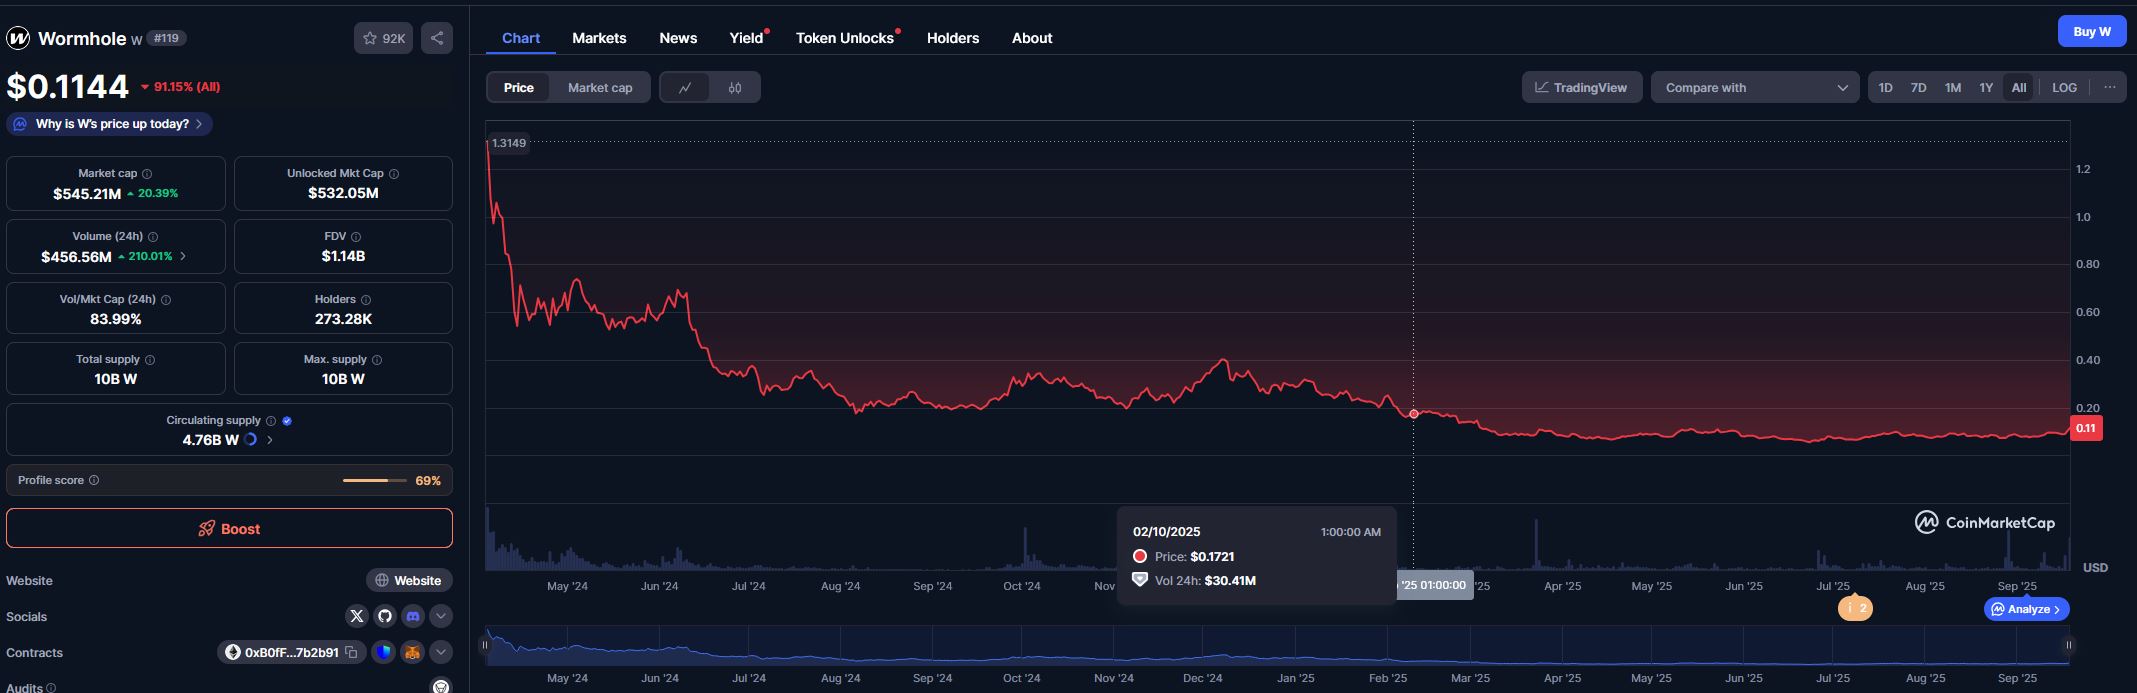The height and width of the screenshot is (693, 2137).
Task: Grab the left range slider handle
Action: (x=485, y=645)
